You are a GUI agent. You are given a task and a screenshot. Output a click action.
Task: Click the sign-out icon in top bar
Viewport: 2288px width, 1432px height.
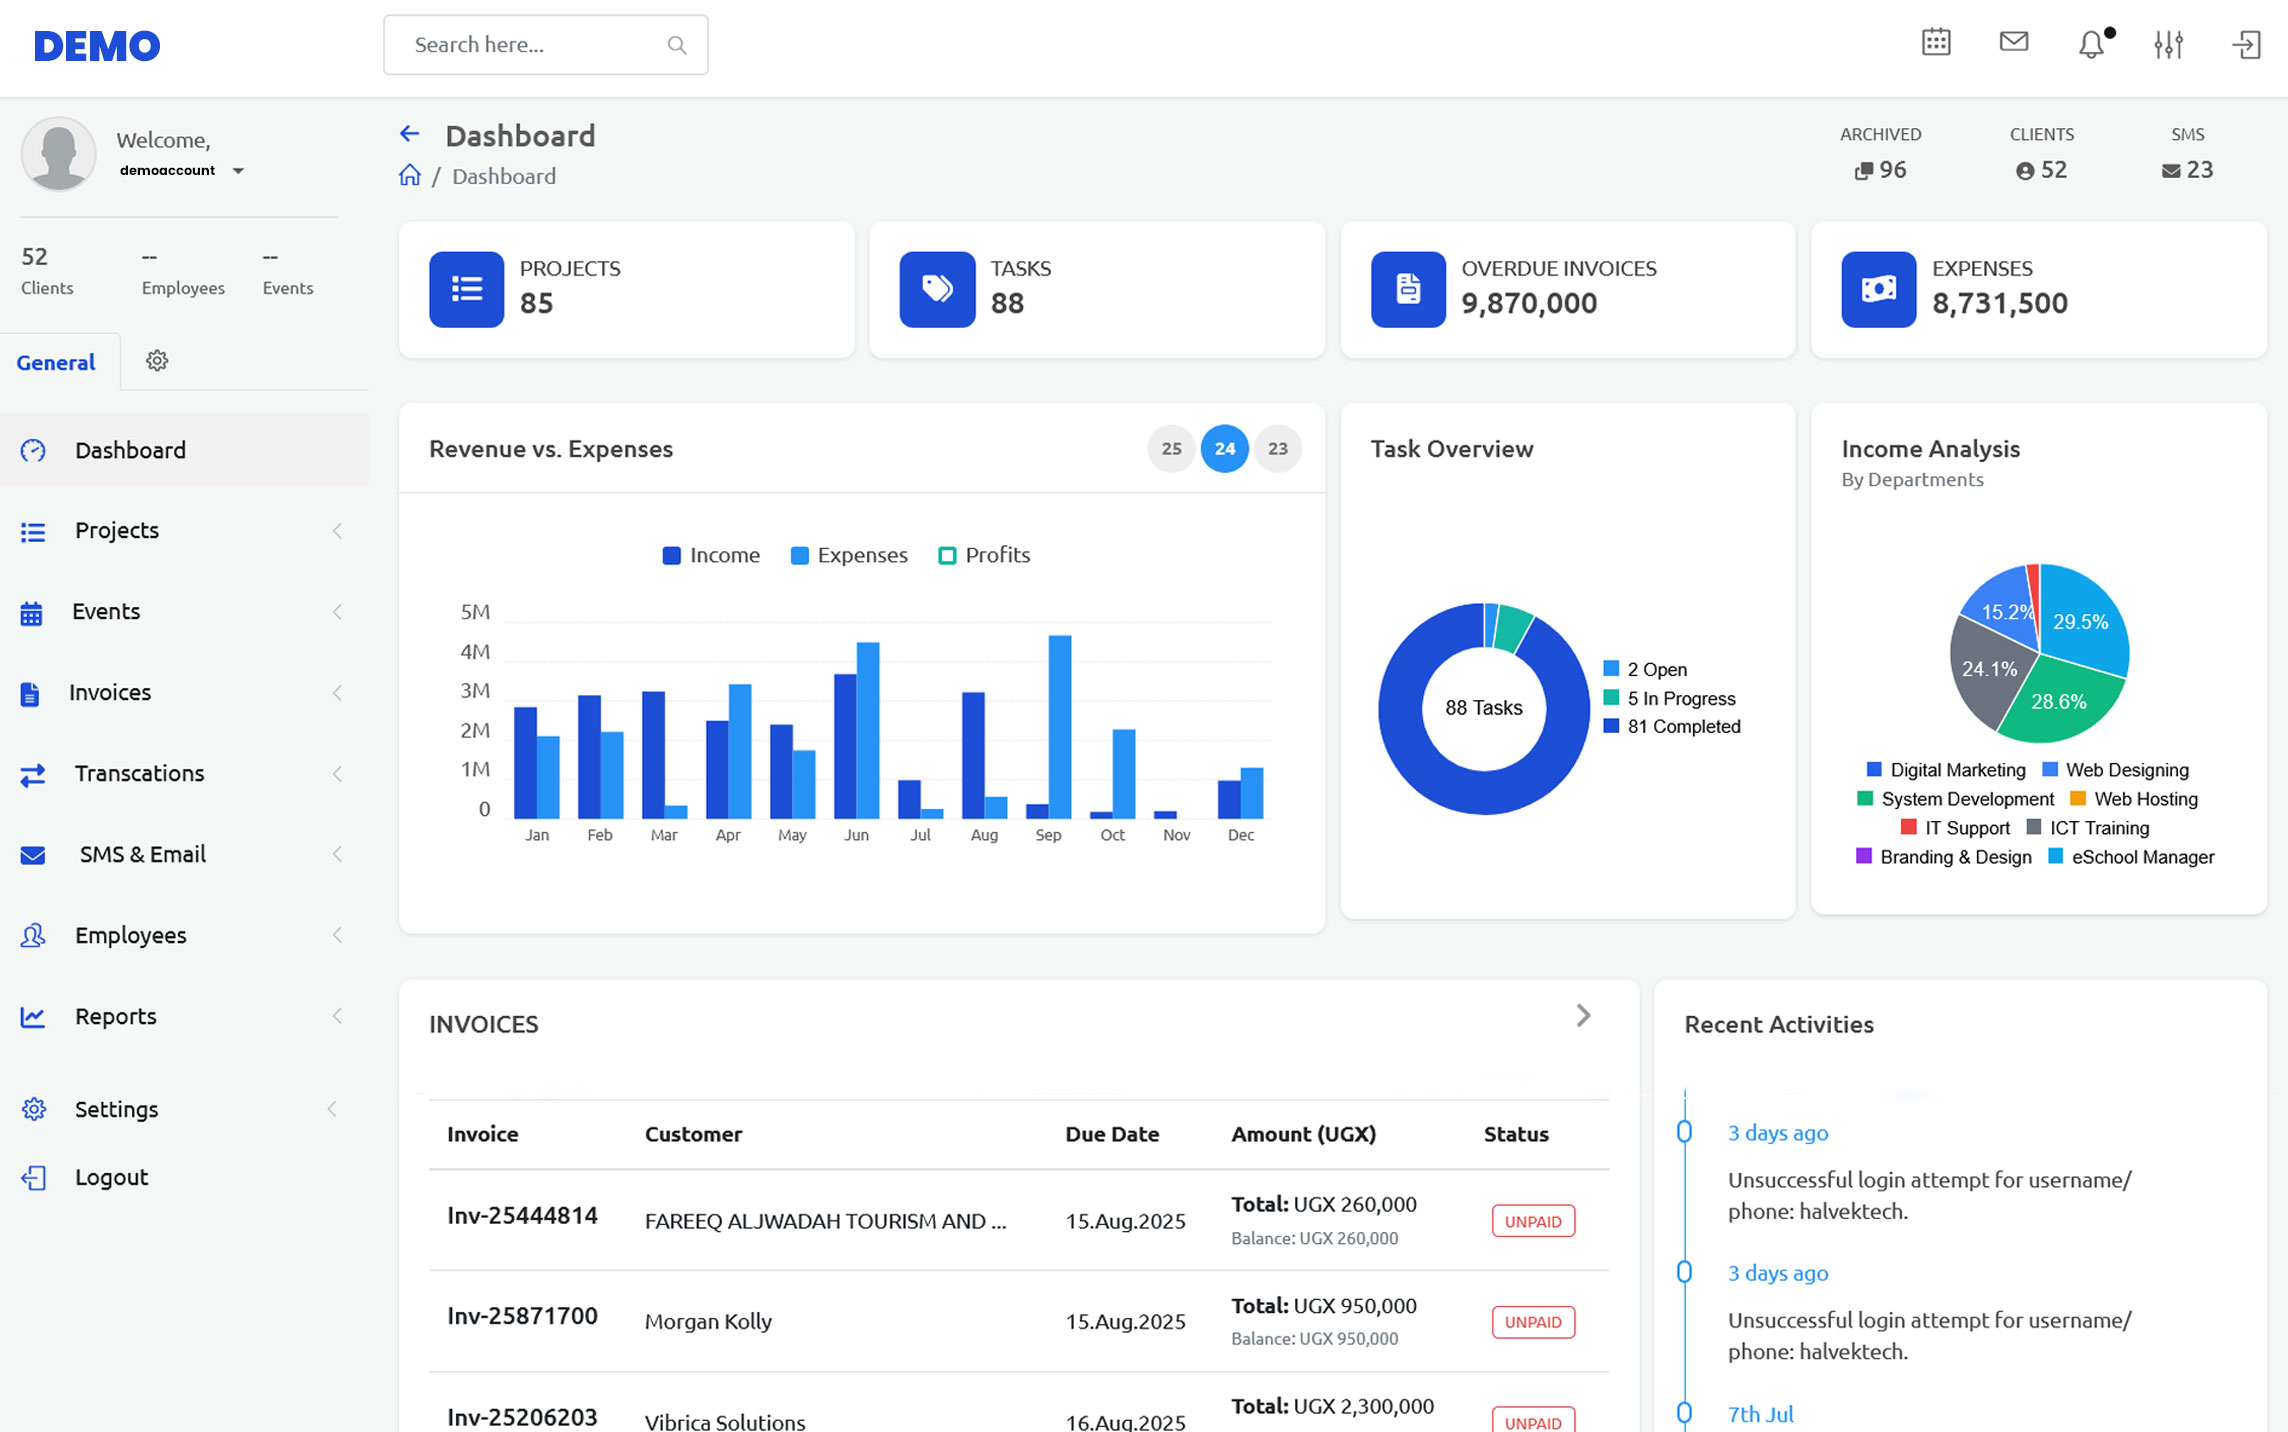[2246, 44]
